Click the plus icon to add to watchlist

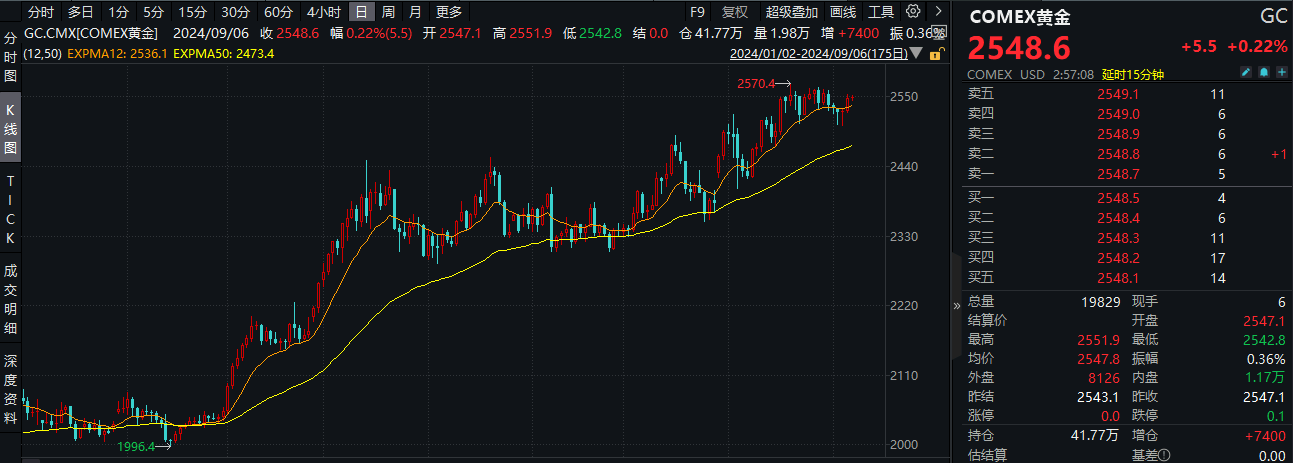[x=1280, y=73]
